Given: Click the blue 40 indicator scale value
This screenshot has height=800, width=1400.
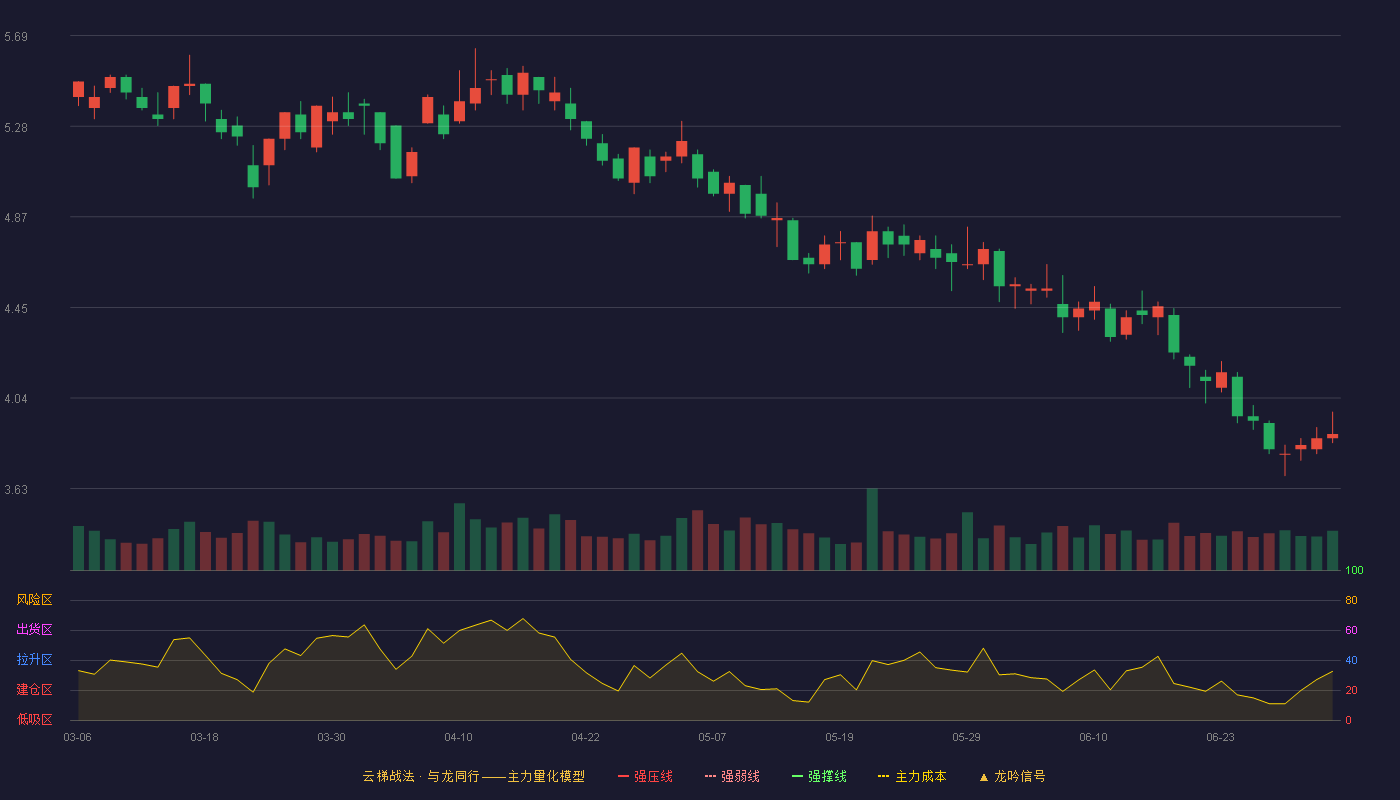Looking at the screenshot, I should (x=1352, y=660).
